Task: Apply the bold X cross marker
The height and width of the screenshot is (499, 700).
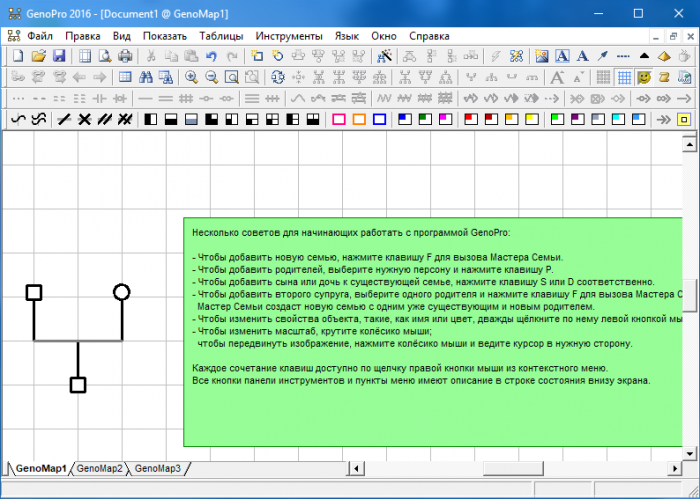Action: coord(84,119)
